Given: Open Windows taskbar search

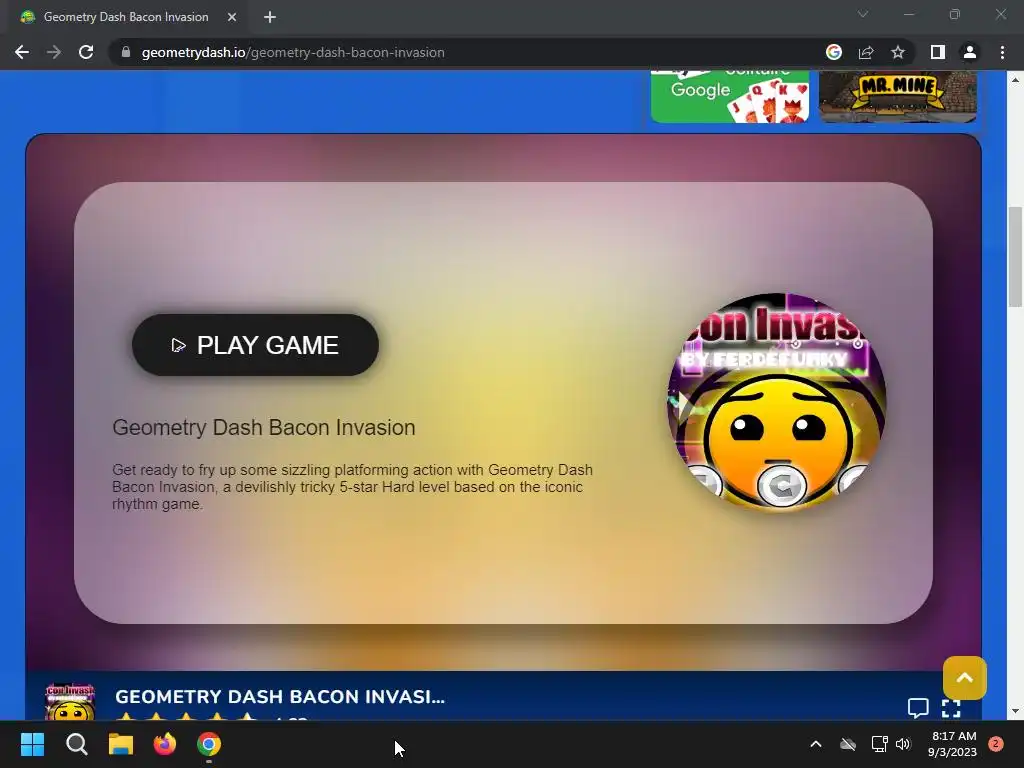Looking at the screenshot, I should [x=76, y=744].
